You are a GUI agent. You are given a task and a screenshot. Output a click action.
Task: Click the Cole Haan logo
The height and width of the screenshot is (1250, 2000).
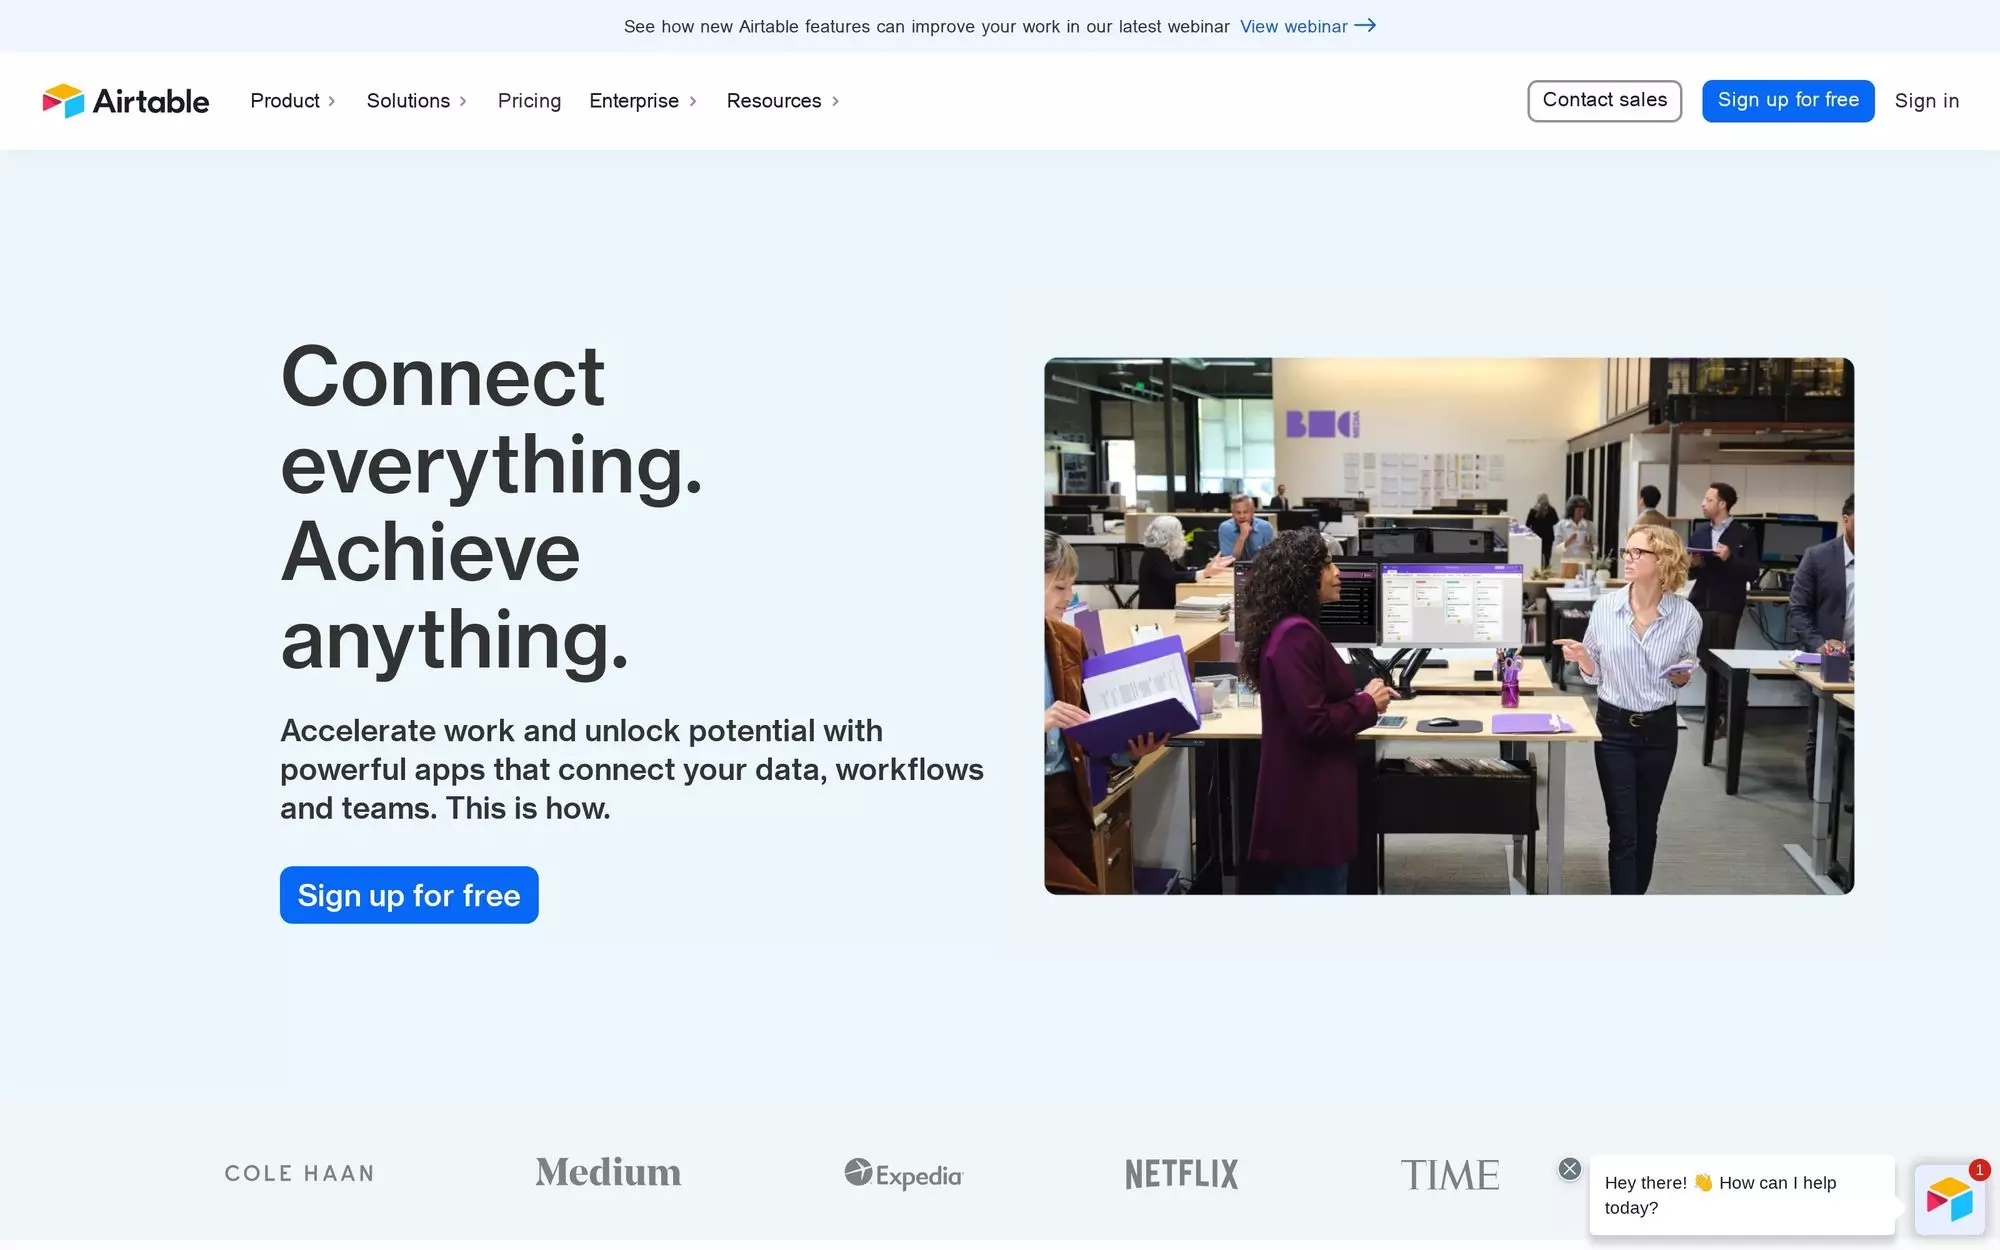click(x=299, y=1174)
